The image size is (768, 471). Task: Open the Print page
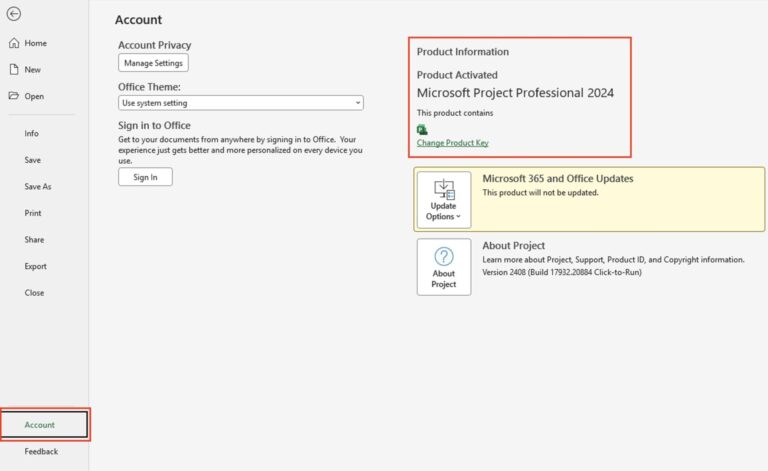(33, 213)
